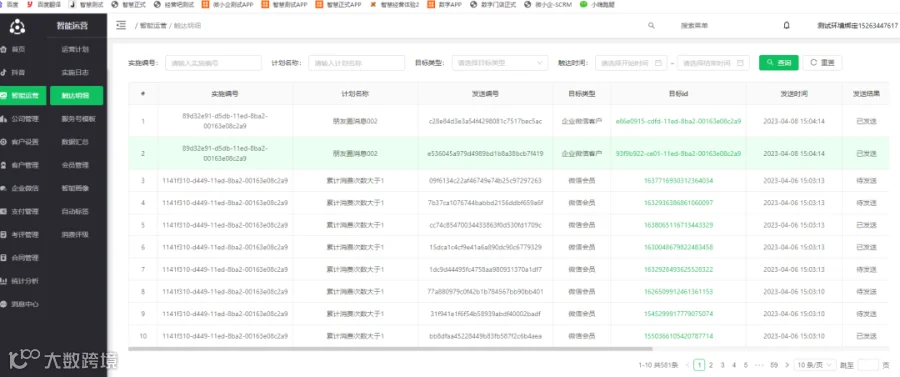Screen dimensions: 900x377
Task: Select the 触达明细 submenu item
Action: click(x=77, y=96)
